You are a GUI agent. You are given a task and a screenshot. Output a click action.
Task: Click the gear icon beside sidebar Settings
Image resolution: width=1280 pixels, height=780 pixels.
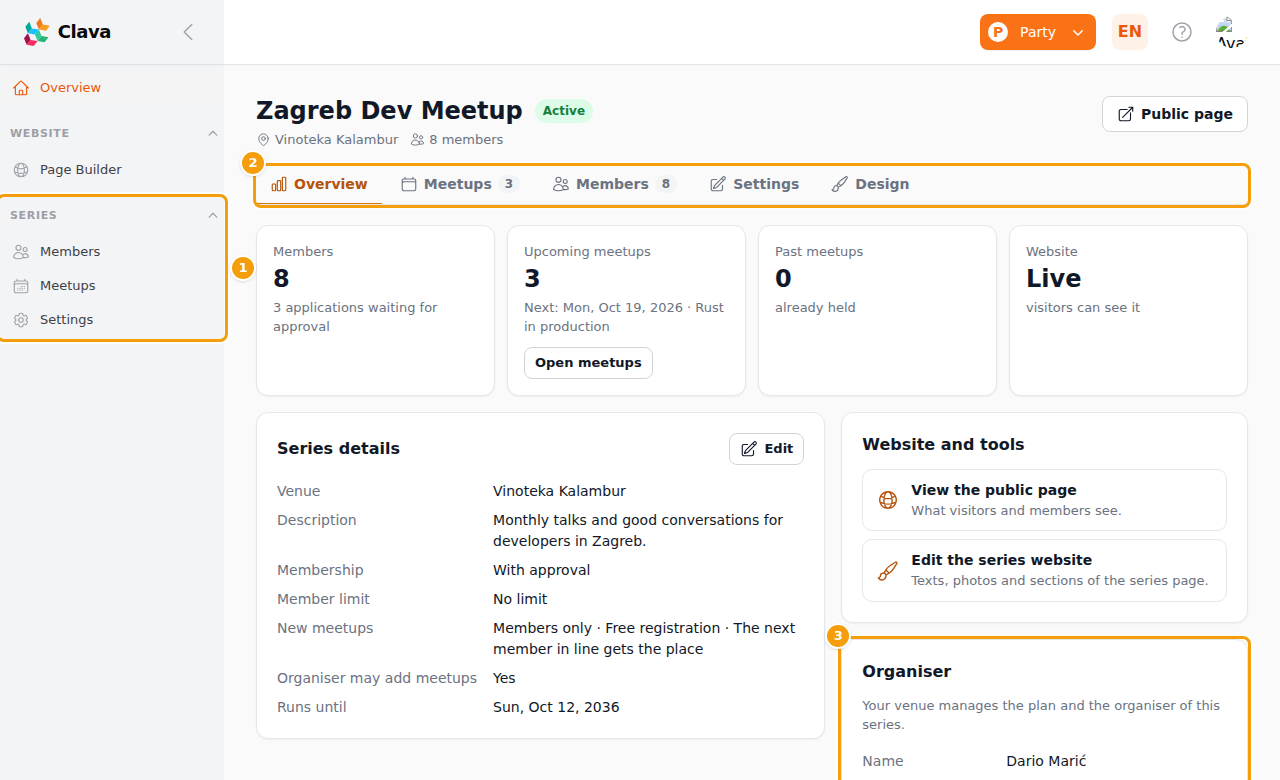[x=21, y=320]
